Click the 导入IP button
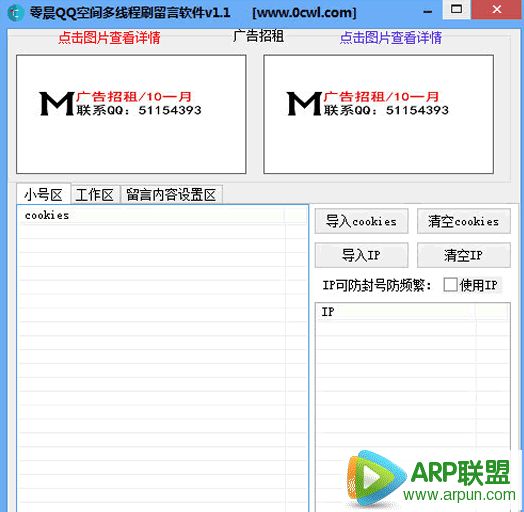 361,255
